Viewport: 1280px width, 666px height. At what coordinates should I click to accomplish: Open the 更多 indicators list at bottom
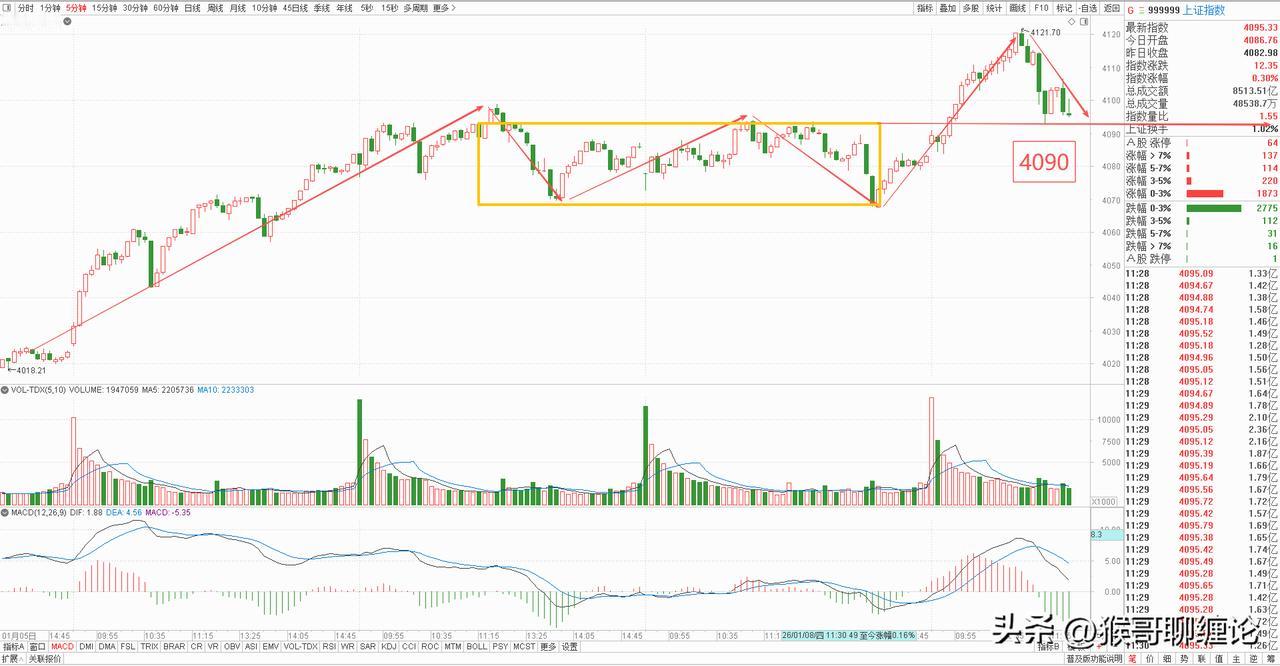click(548, 647)
